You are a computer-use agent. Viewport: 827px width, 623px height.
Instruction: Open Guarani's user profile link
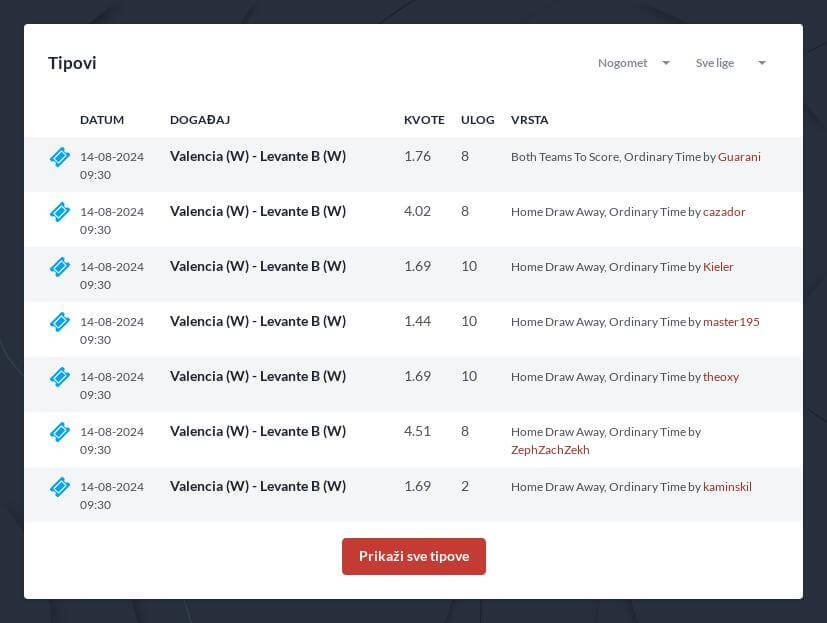[x=739, y=157]
